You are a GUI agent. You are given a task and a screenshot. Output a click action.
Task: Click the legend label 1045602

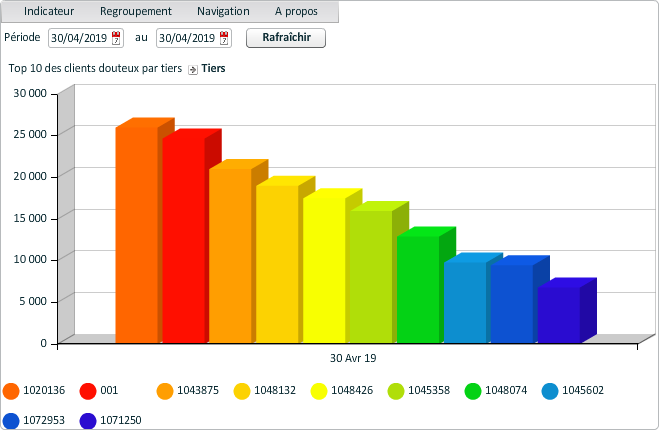click(583, 390)
